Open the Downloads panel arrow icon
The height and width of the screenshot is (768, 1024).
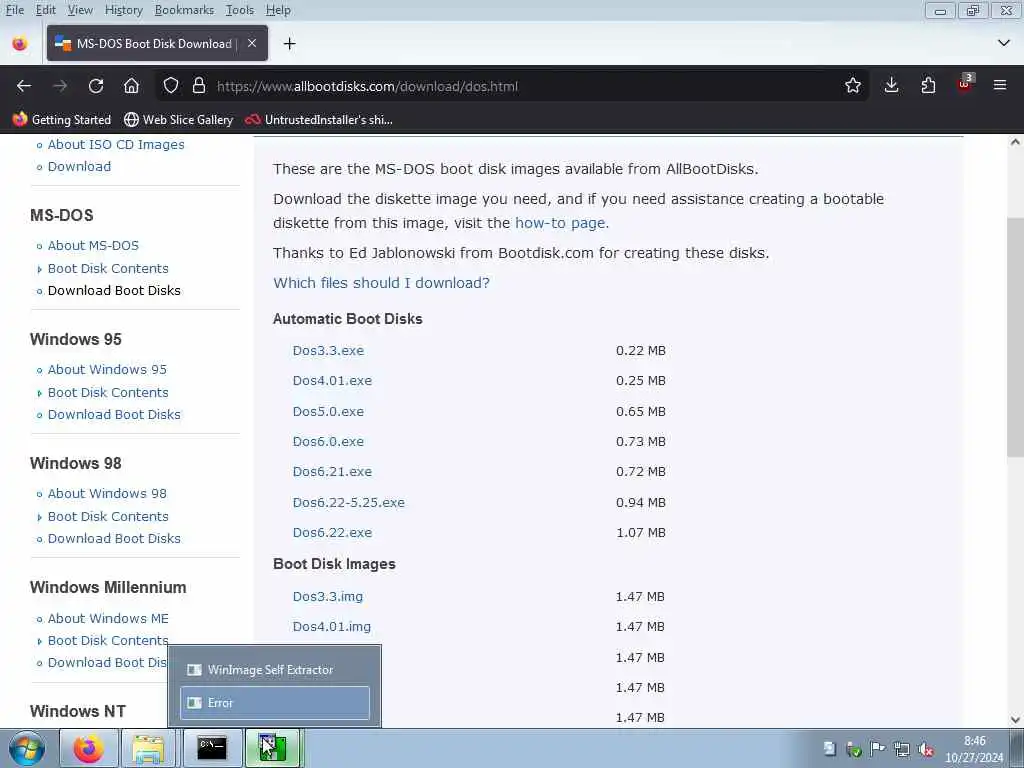(891, 86)
